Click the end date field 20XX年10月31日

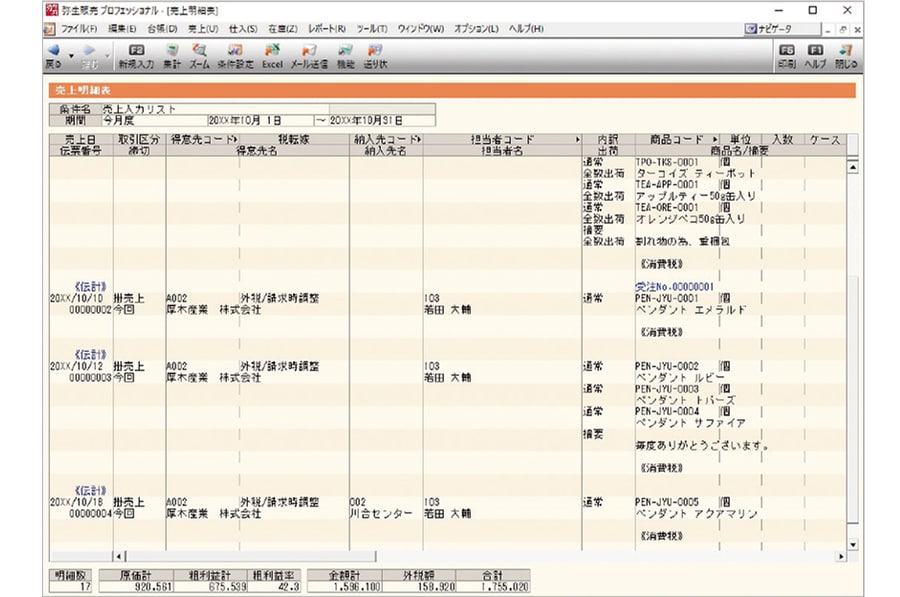tap(381, 121)
